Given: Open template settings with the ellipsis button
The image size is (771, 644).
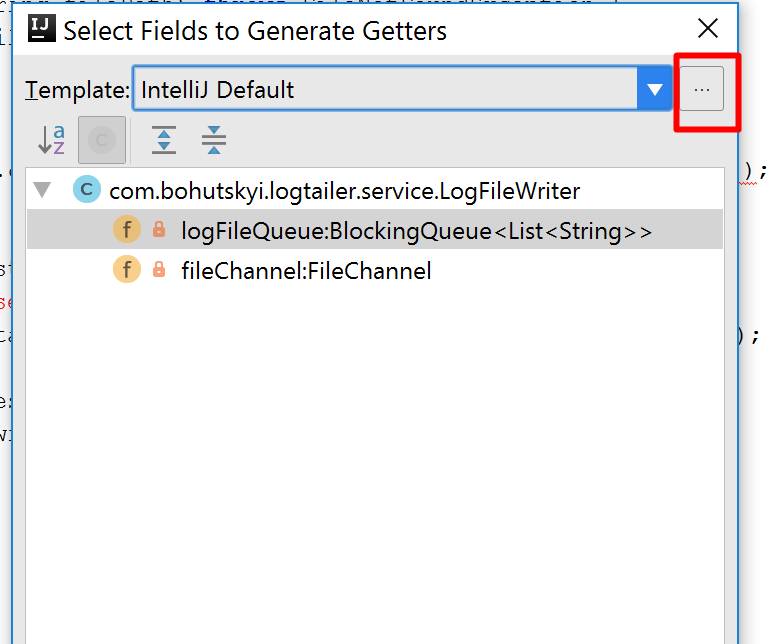Looking at the screenshot, I should tap(702, 89).
